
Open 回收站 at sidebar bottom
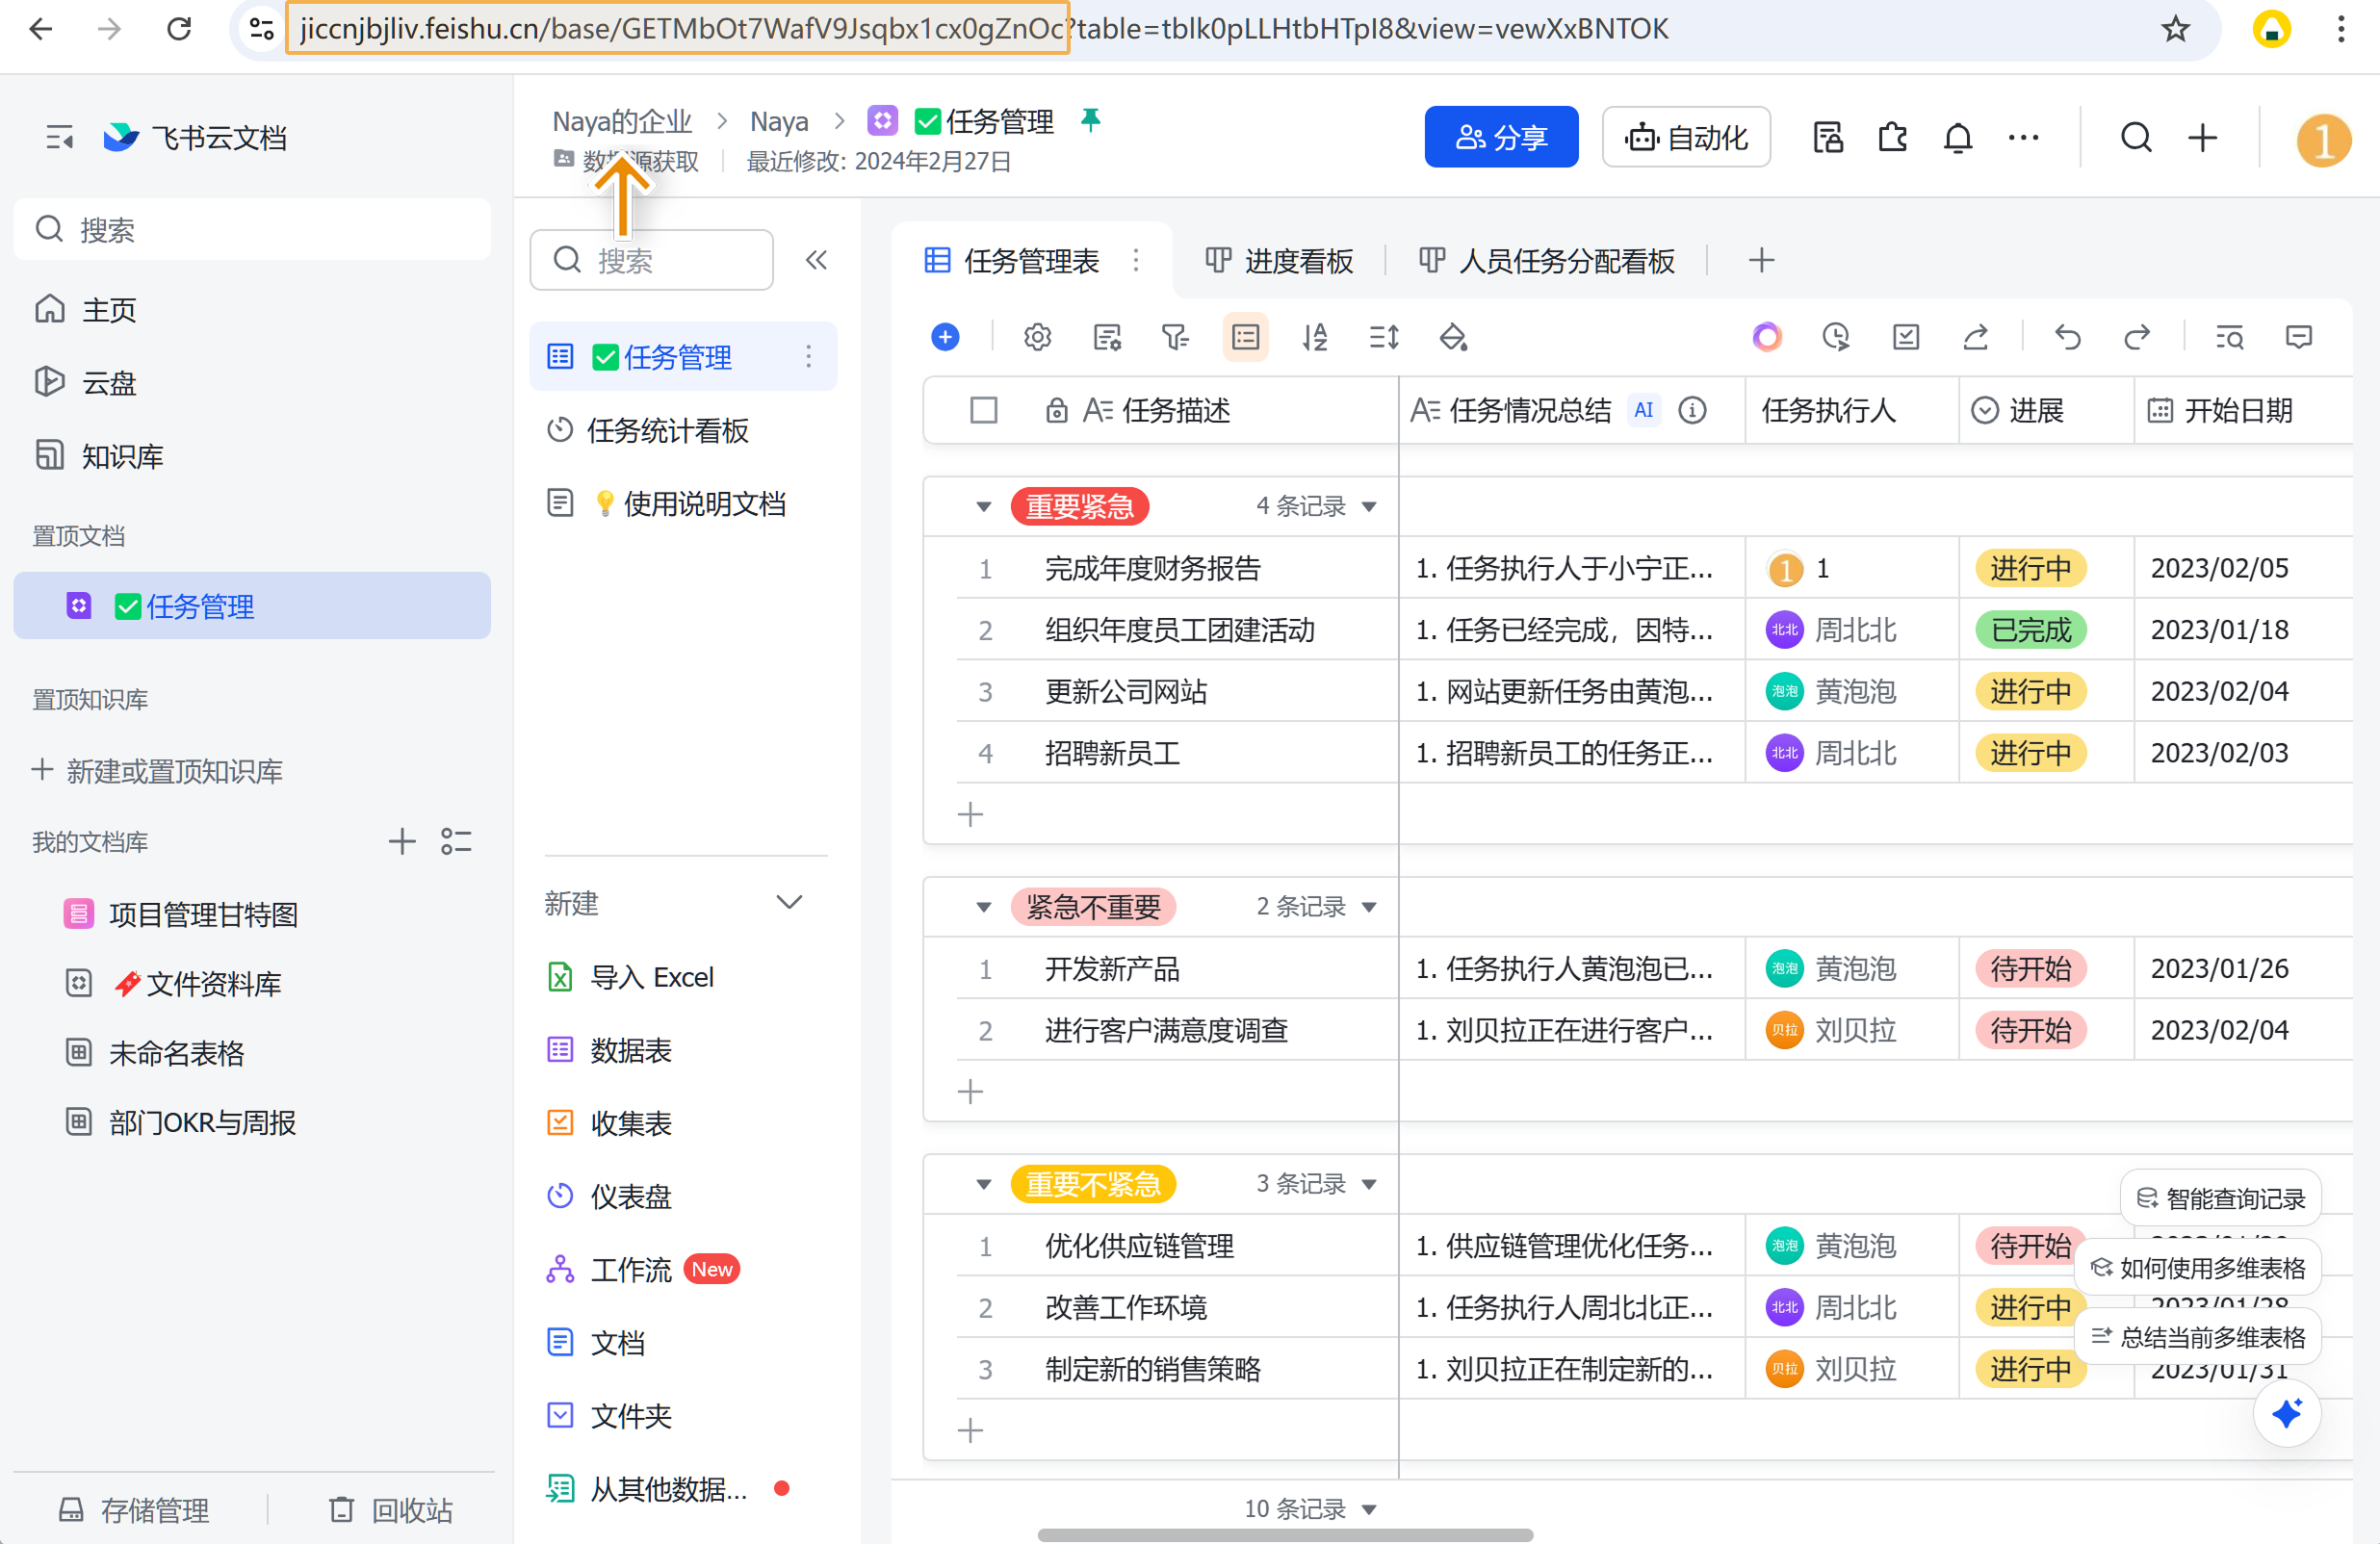390,1510
